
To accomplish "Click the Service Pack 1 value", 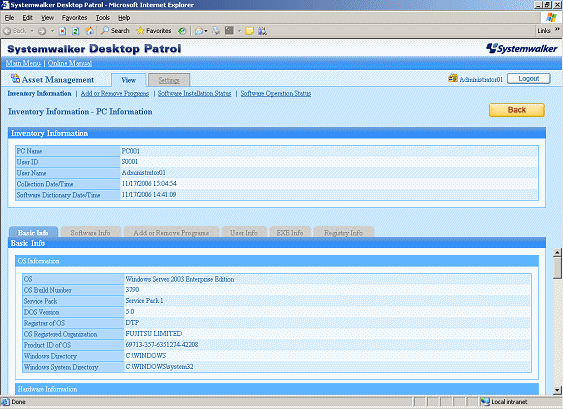I will (144, 301).
